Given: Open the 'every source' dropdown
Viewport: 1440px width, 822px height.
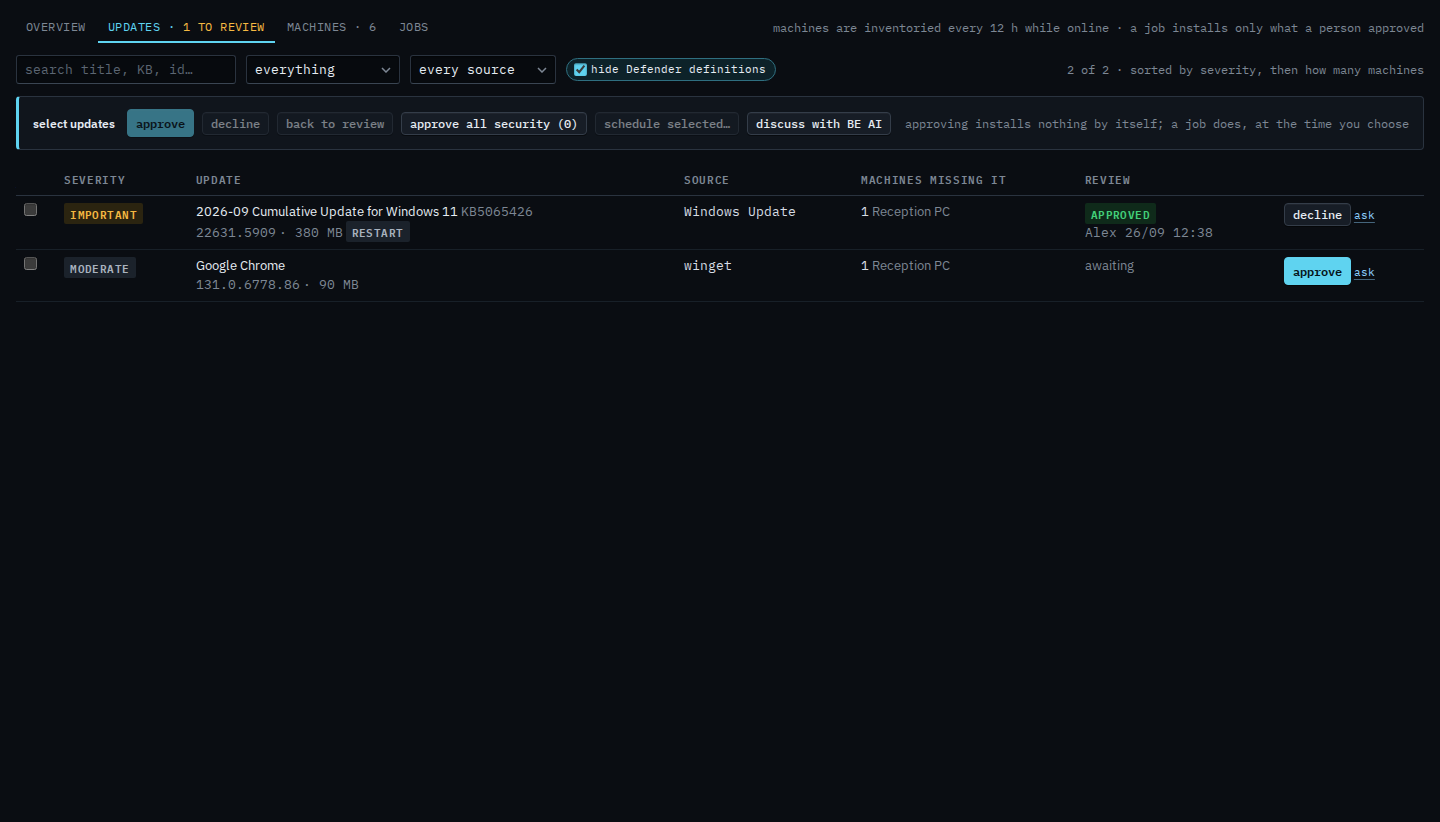Looking at the screenshot, I should pos(483,69).
